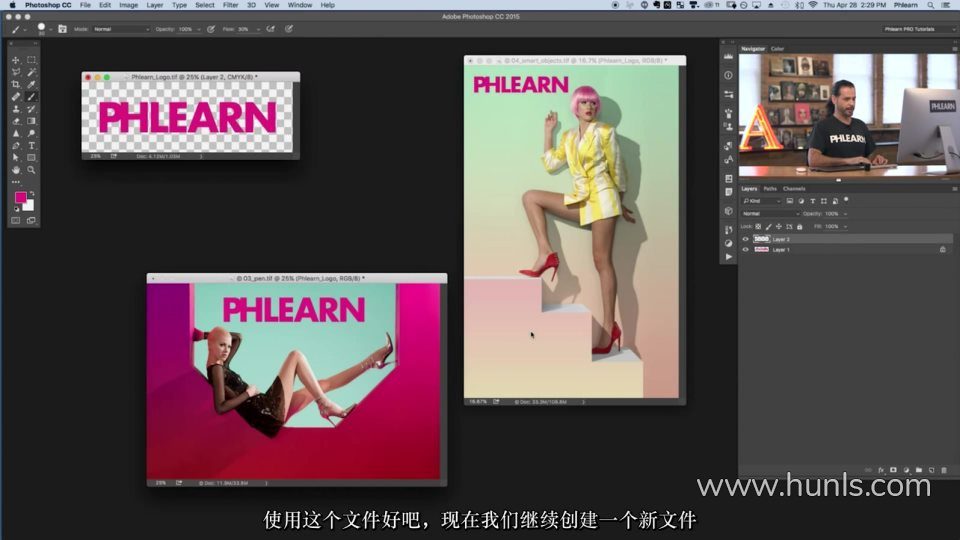Toggle the layer filter on/off switch
This screenshot has width=960, height=540.
click(x=846, y=200)
